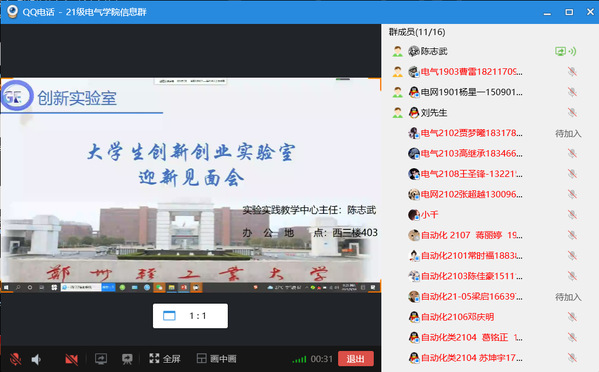The image size is (599, 372).
Task: Click 陈志武's green screen-sharing status icon
Action: [565, 51]
